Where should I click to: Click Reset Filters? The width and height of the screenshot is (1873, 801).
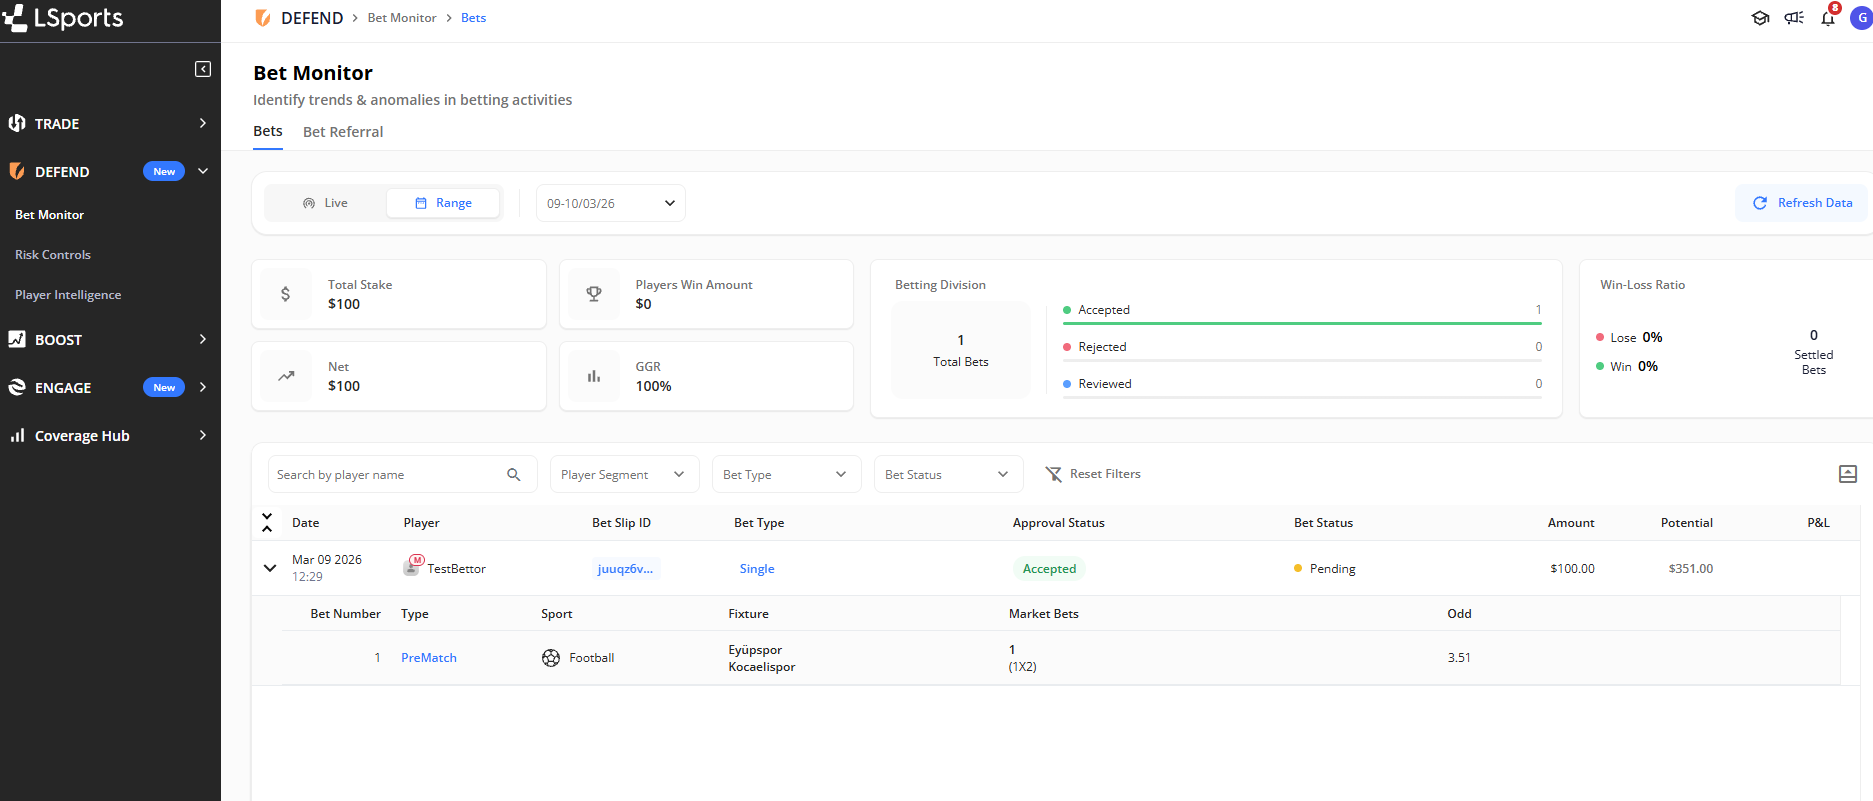coord(1093,474)
